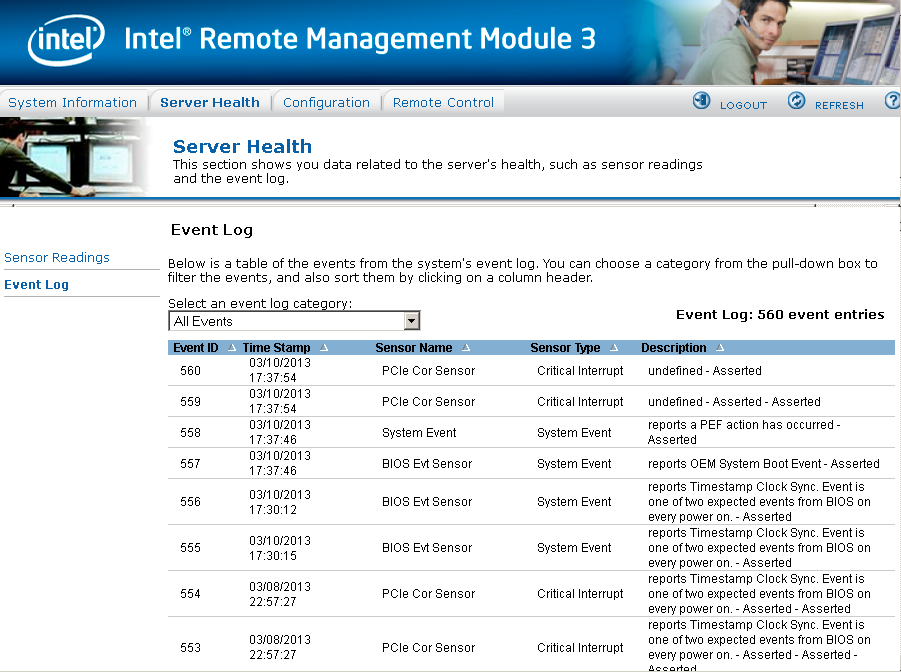
Task: Click 'System Event' sensor name in row 558
Action: pyautogui.click(x=419, y=433)
